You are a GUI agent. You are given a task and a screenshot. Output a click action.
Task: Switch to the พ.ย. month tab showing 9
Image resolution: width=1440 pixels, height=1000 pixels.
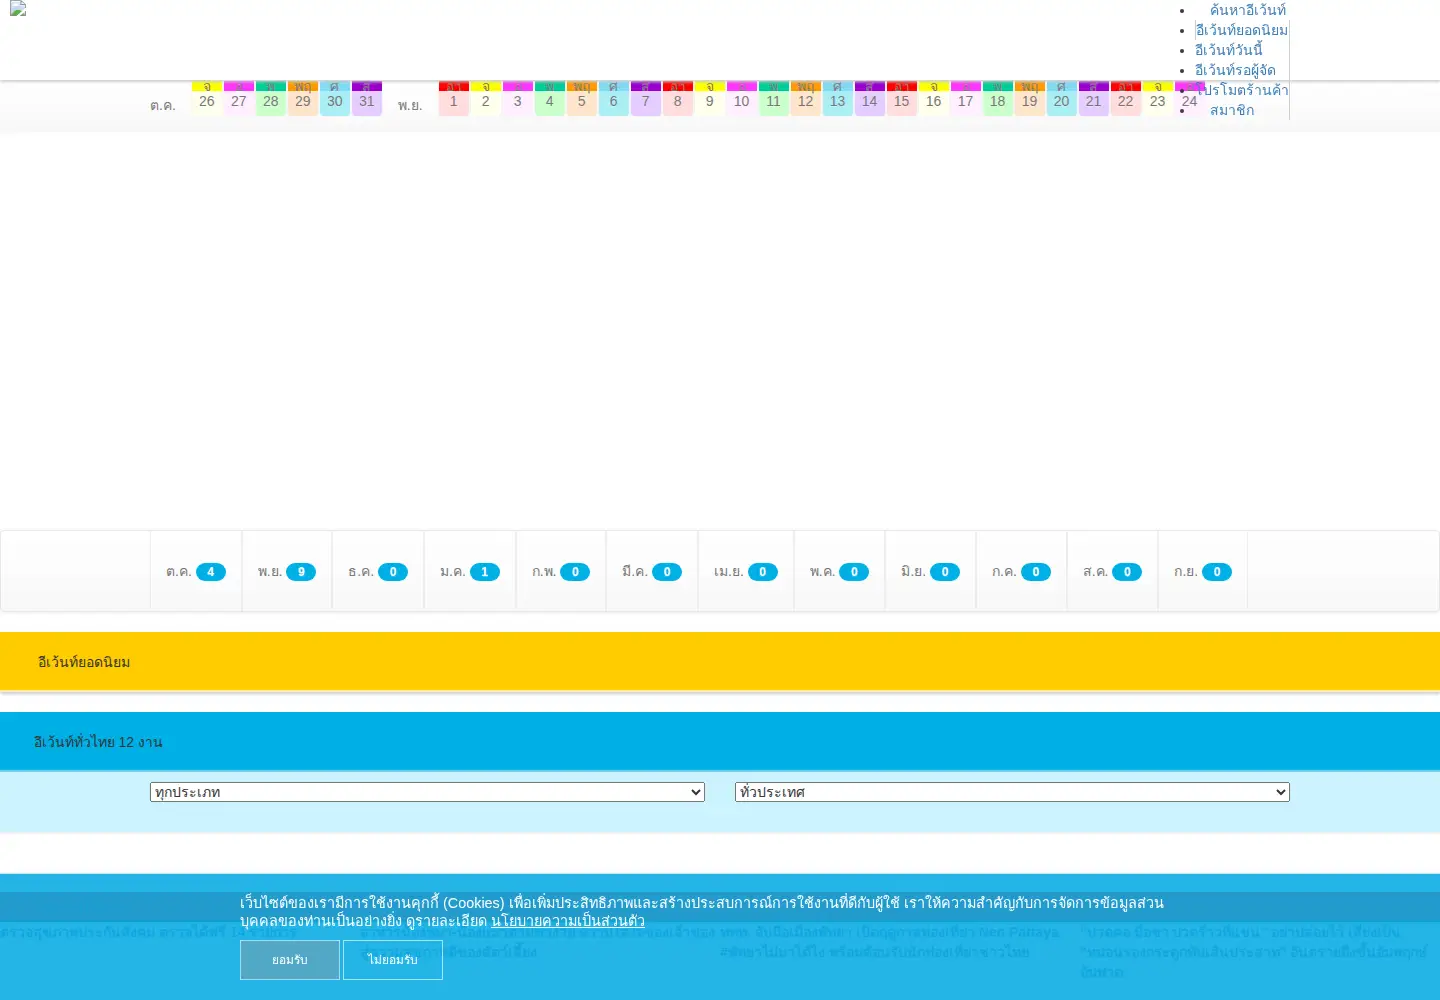[x=287, y=571]
